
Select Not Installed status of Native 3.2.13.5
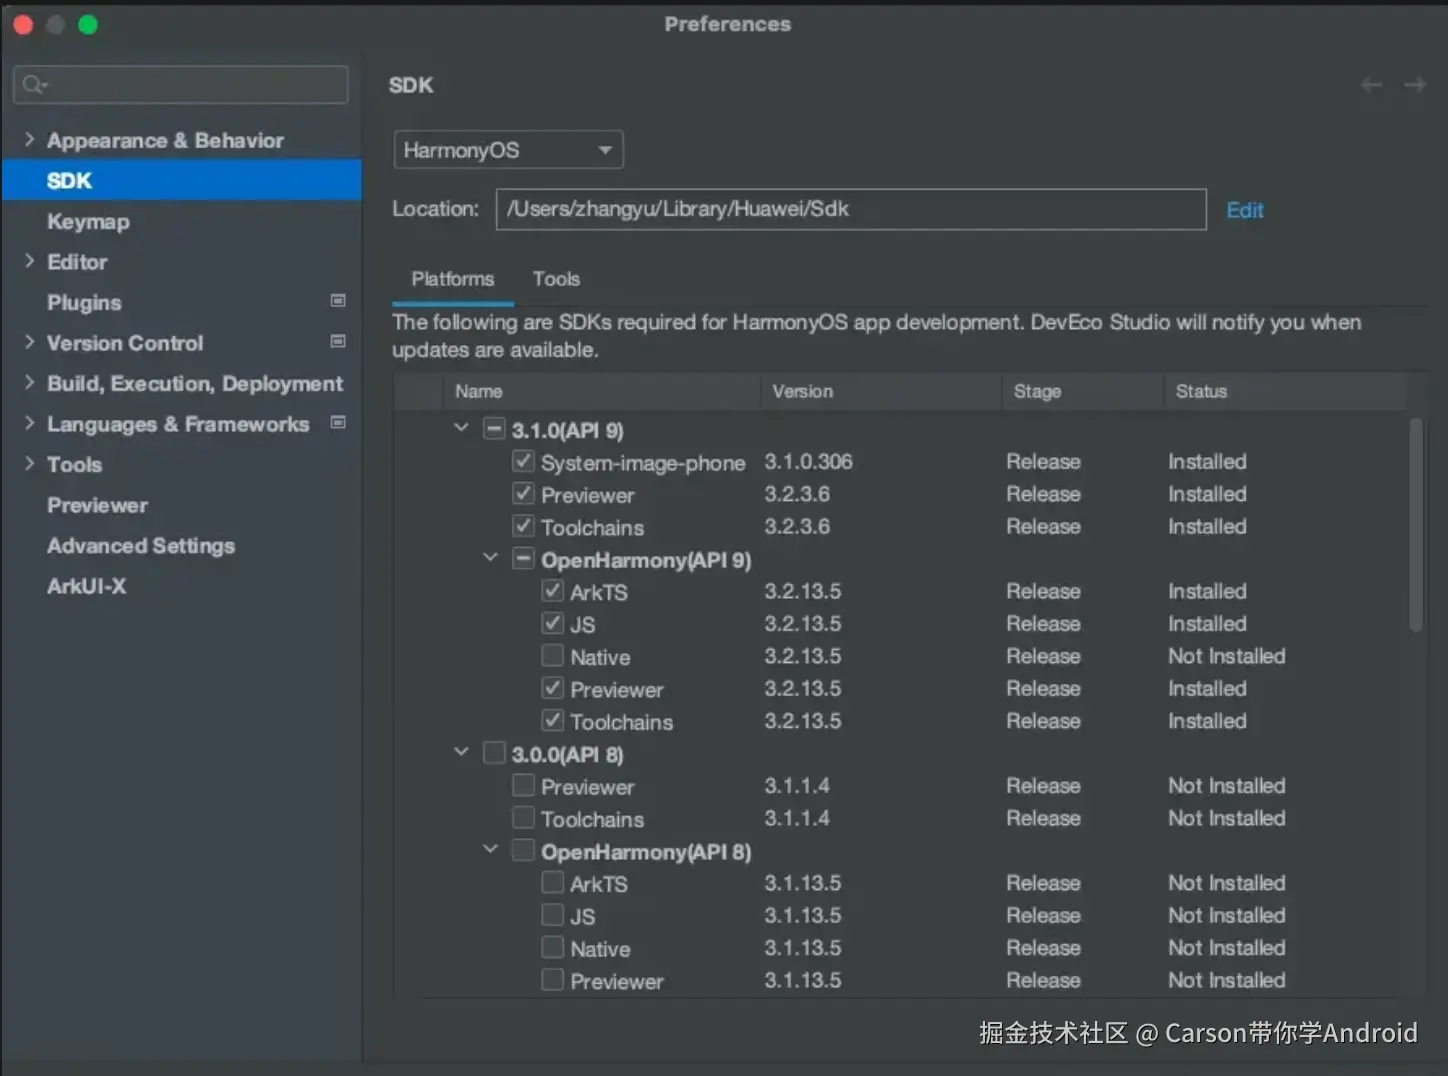1226,656
